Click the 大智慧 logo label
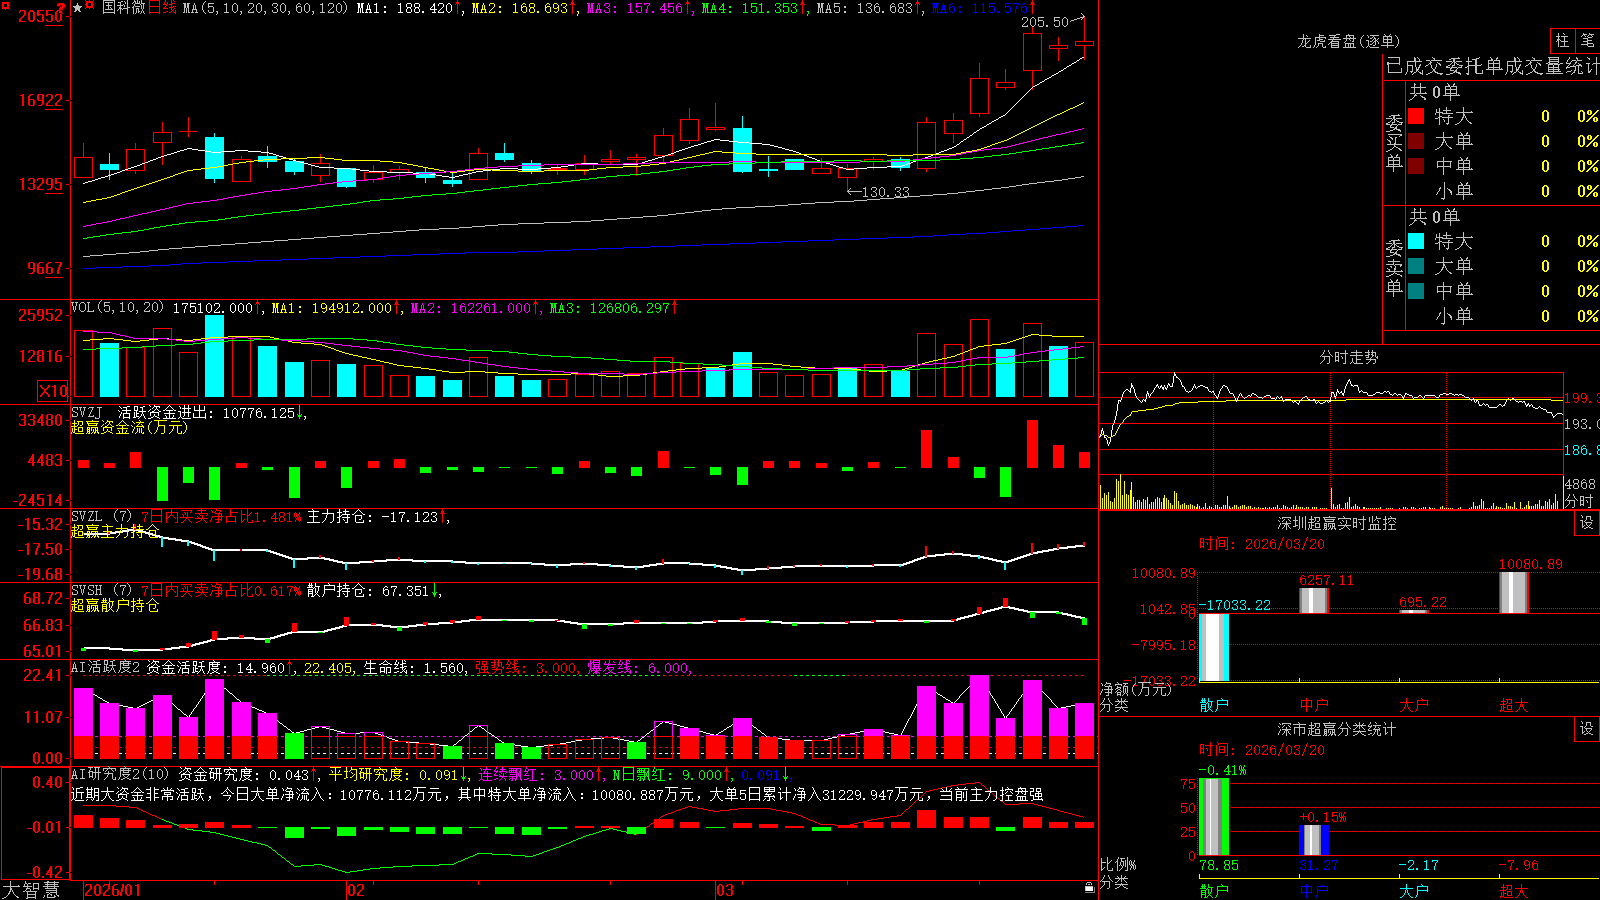The width and height of the screenshot is (1600, 900). pyautogui.click(x=31, y=889)
